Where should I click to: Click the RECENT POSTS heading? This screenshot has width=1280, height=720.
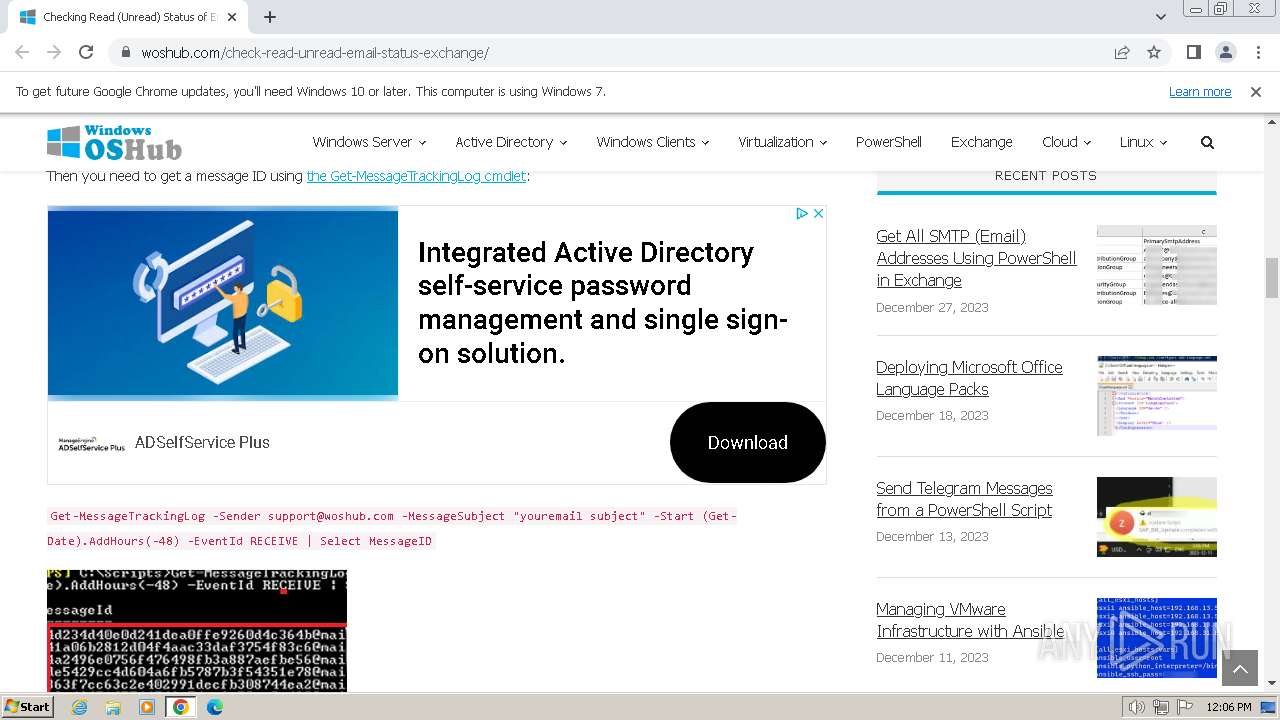(x=1046, y=175)
